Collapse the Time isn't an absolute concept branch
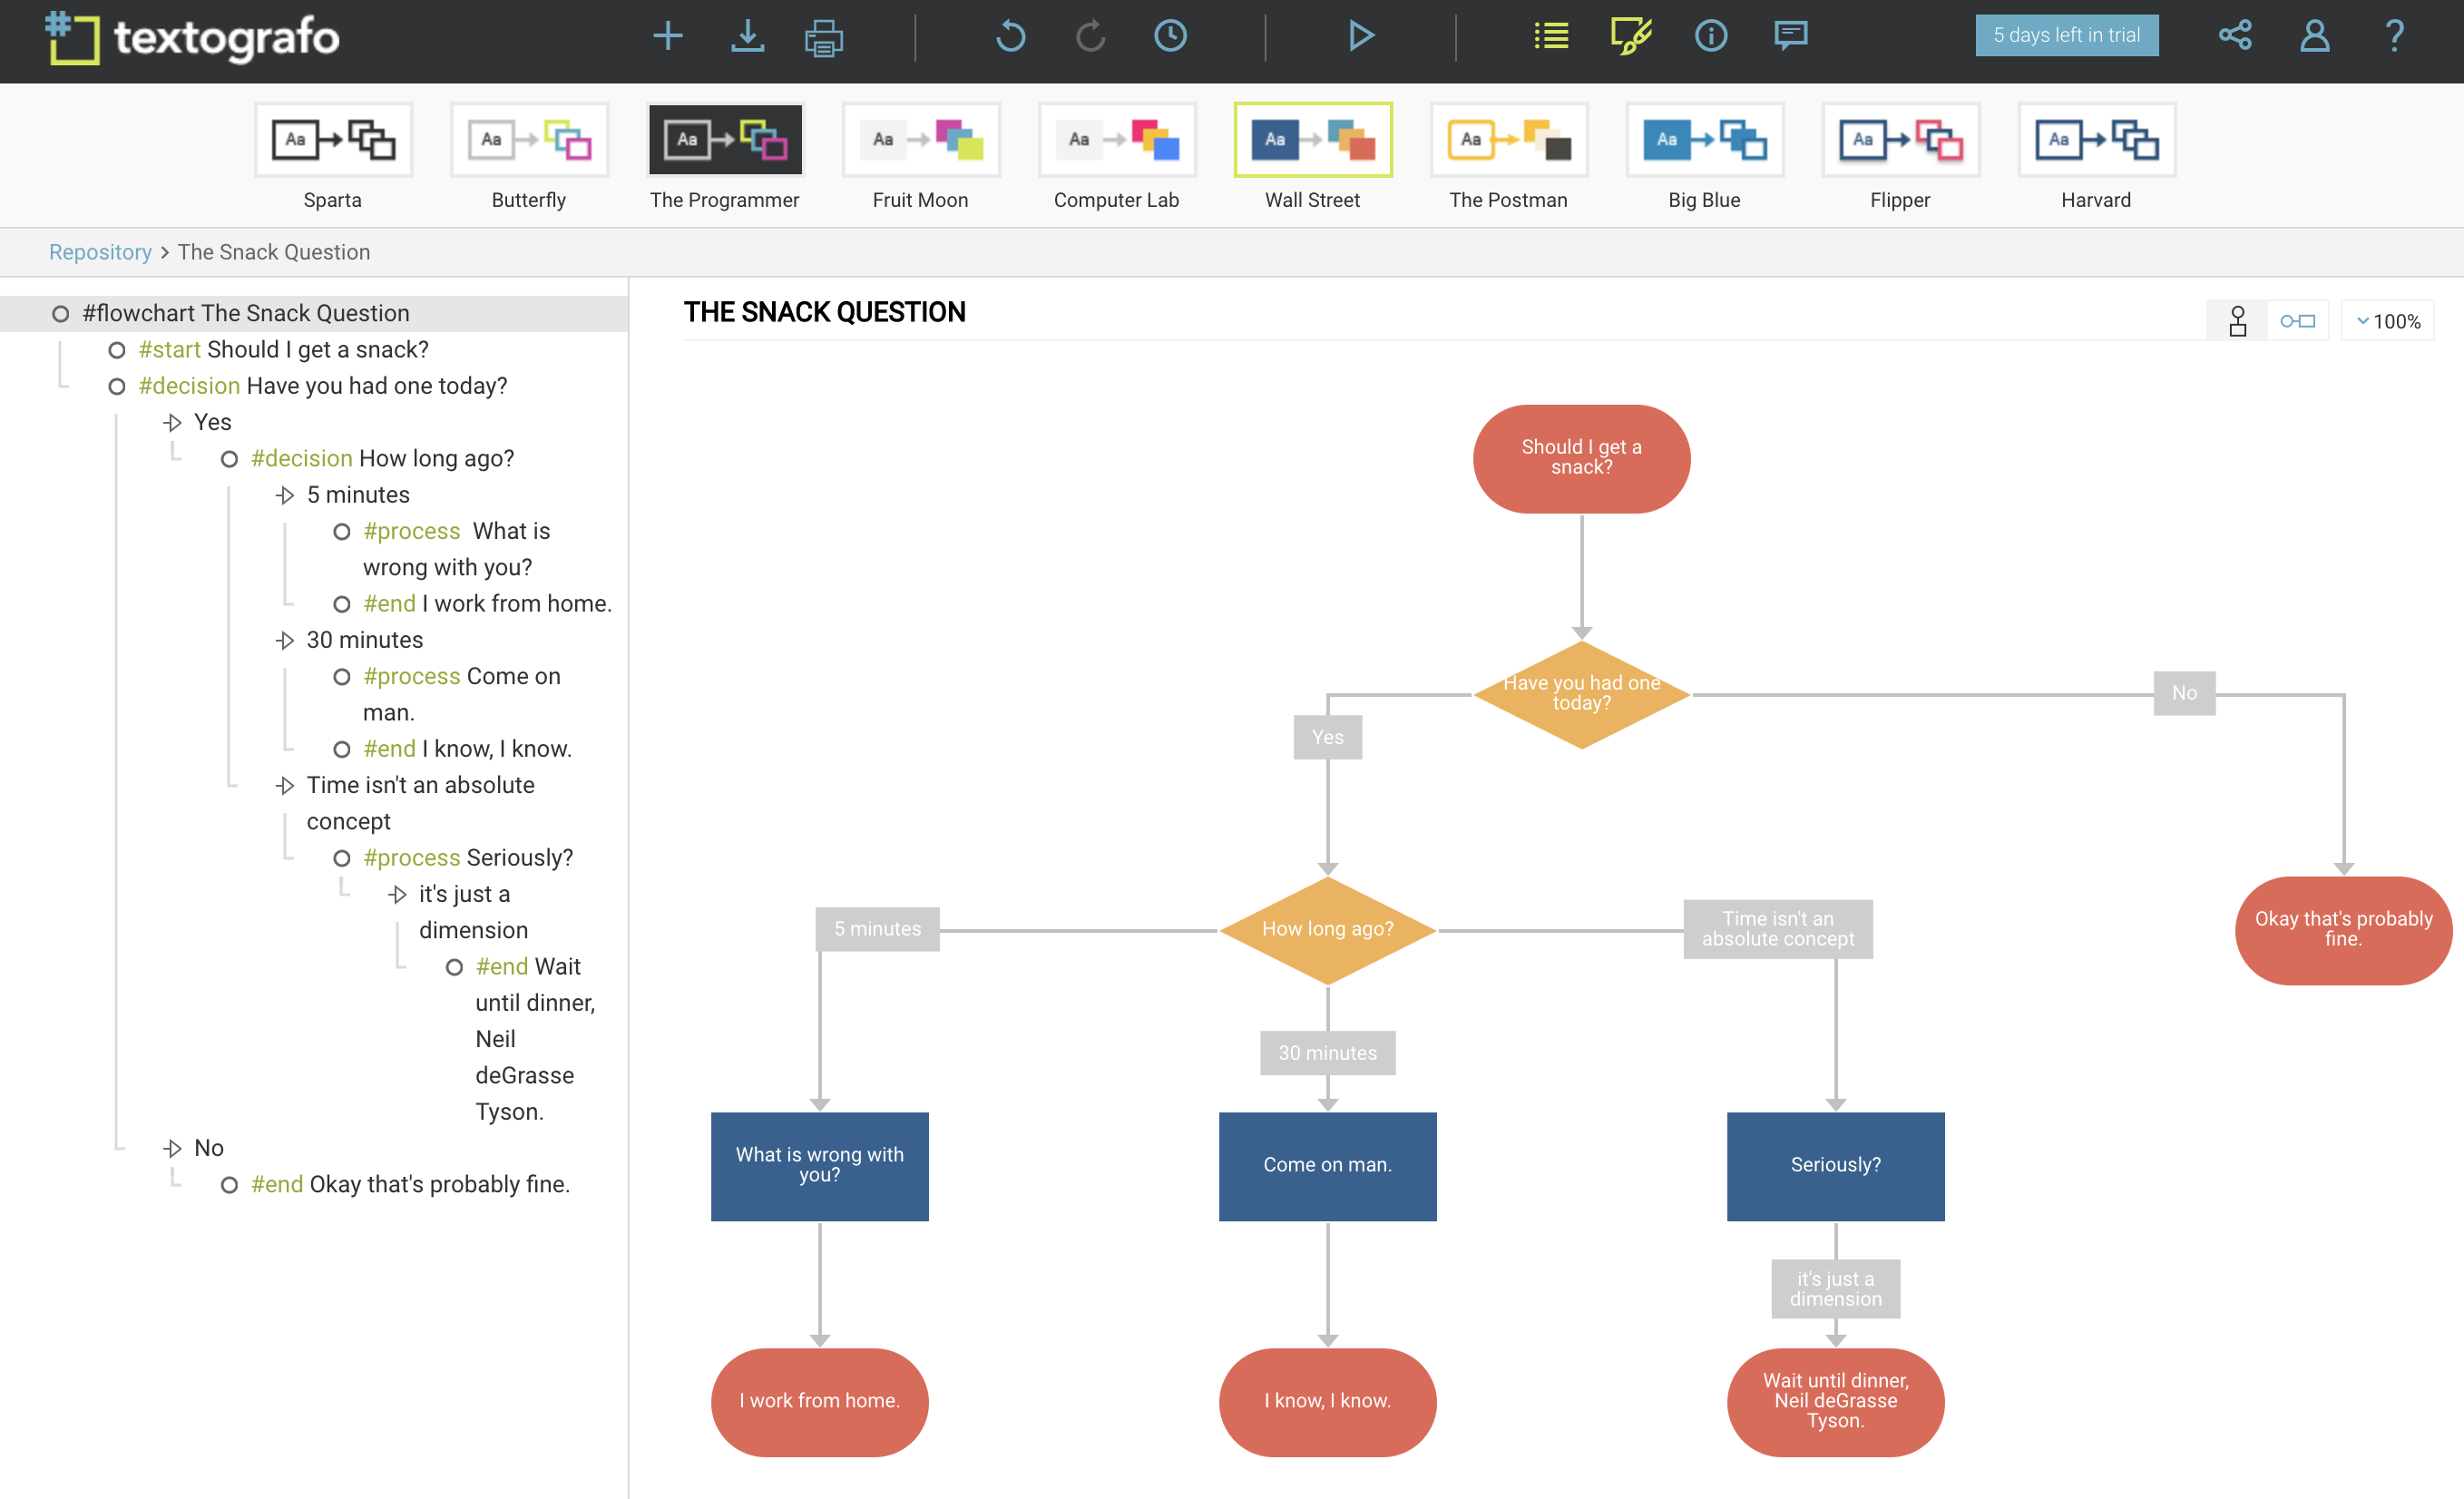This screenshot has width=2464, height=1499. point(285,785)
